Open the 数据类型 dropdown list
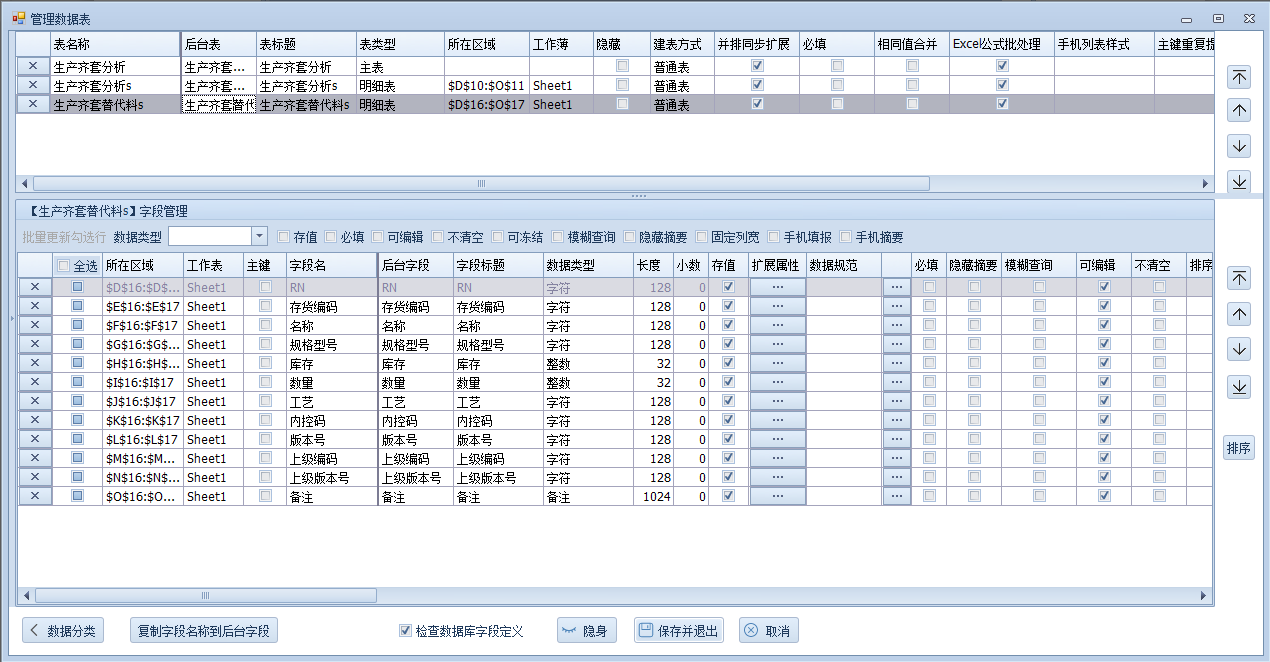This screenshot has height=662, width=1270. [259, 236]
